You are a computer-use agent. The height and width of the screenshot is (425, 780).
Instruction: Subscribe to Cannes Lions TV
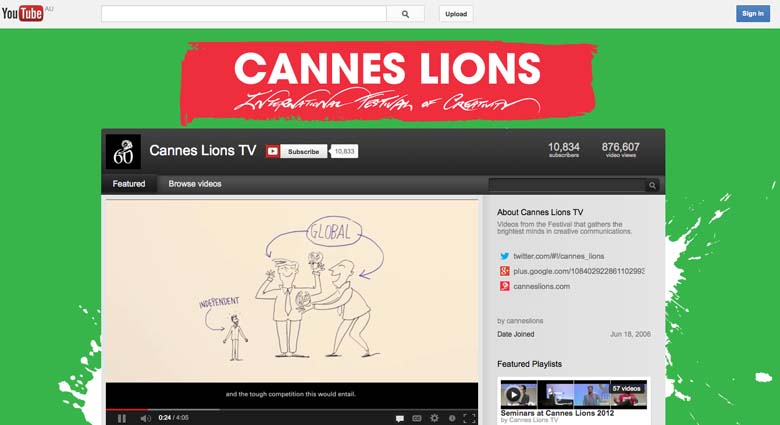click(x=303, y=151)
